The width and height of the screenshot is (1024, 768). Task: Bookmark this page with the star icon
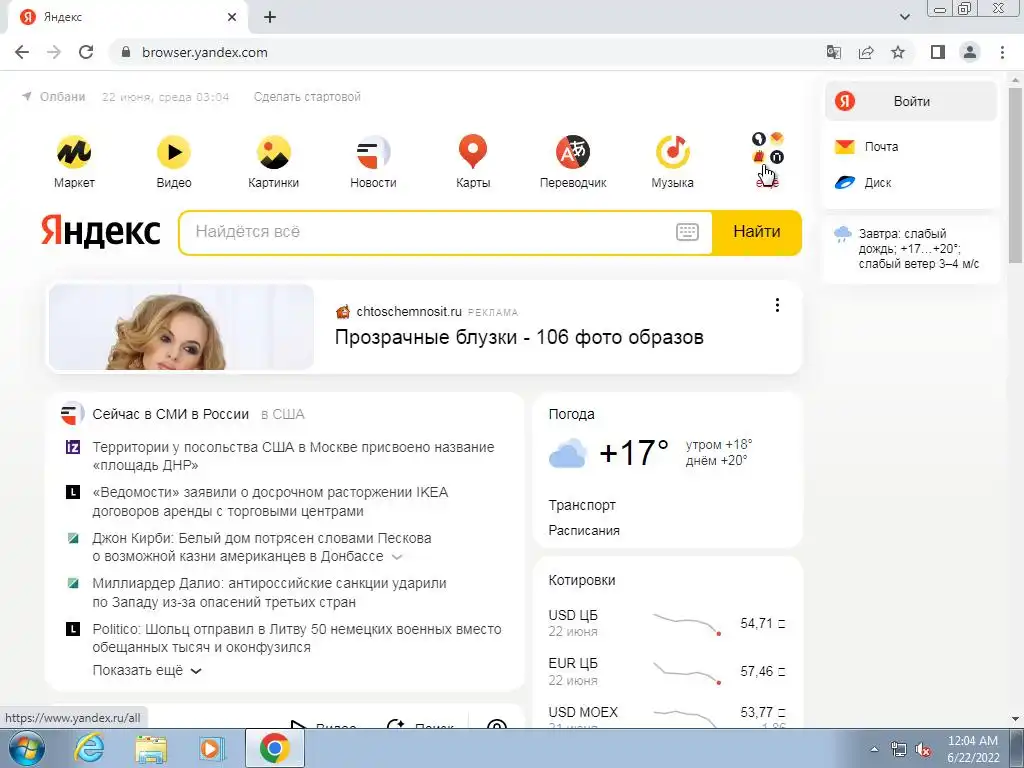point(898,52)
